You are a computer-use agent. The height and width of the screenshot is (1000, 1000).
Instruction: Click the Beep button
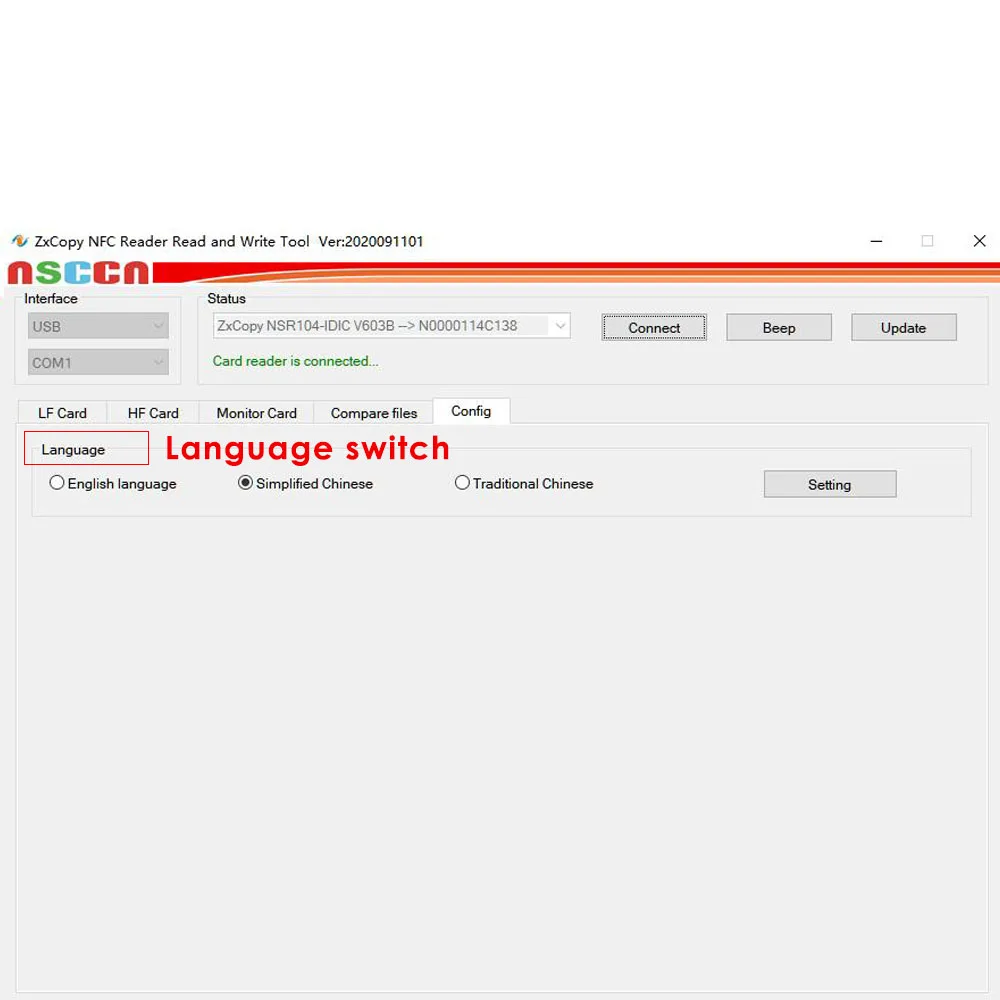coord(779,328)
